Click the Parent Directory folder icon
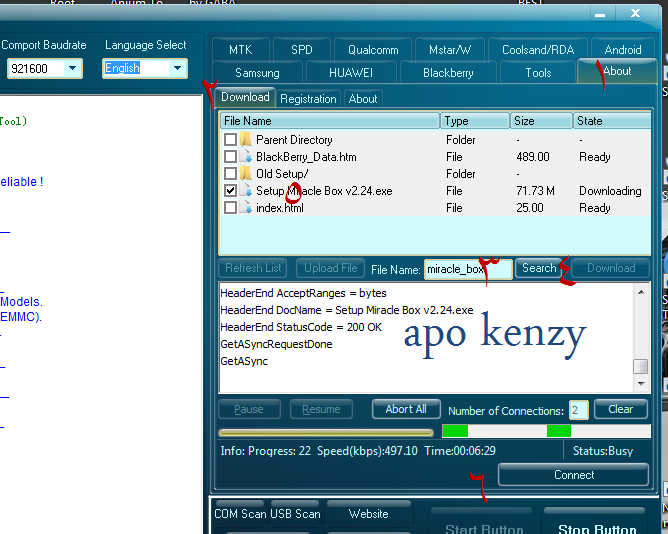The image size is (668, 534). pyautogui.click(x=246, y=139)
